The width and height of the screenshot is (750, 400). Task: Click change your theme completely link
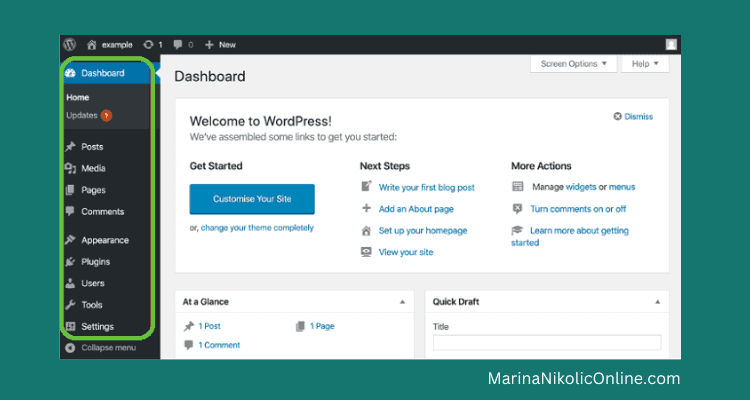click(257, 228)
